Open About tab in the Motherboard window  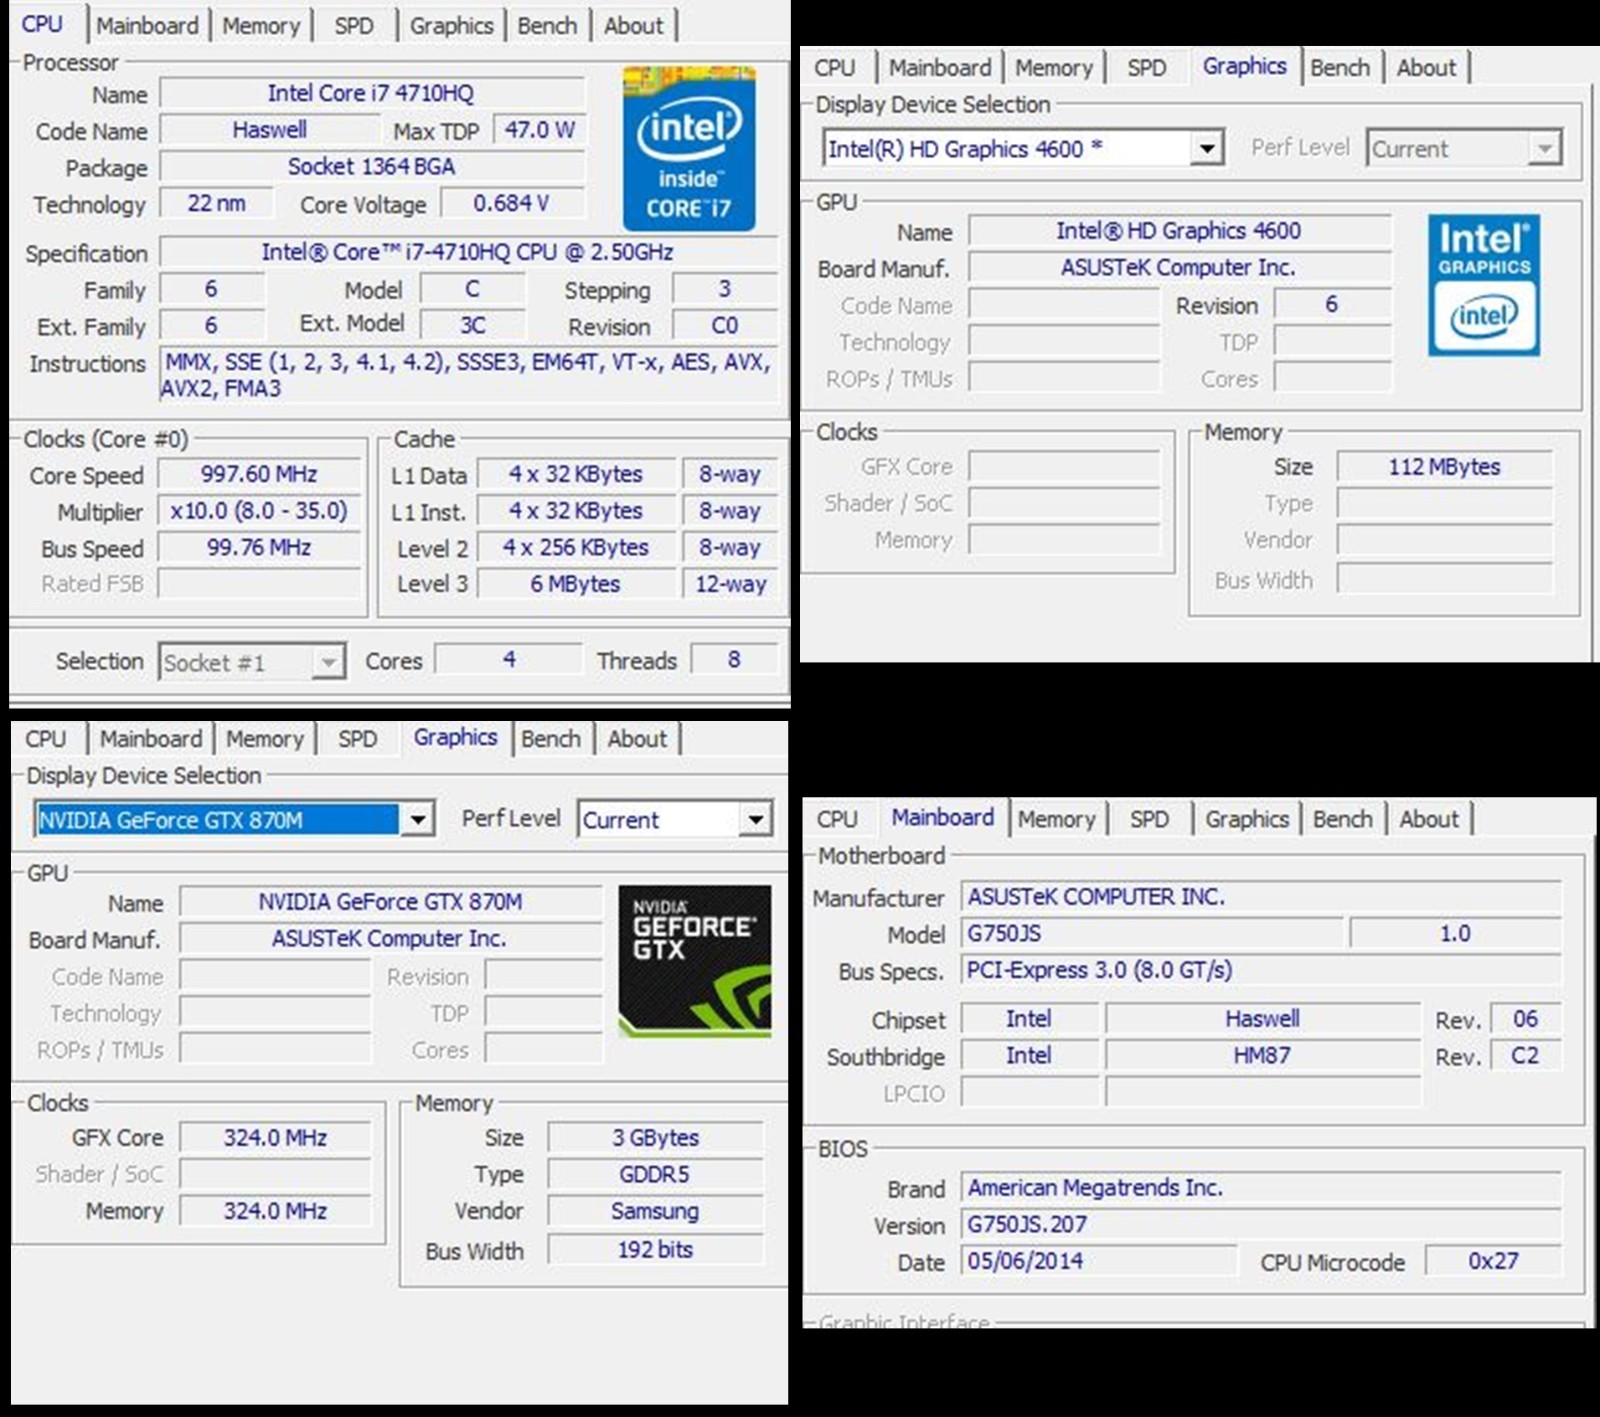(x=1429, y=819)
